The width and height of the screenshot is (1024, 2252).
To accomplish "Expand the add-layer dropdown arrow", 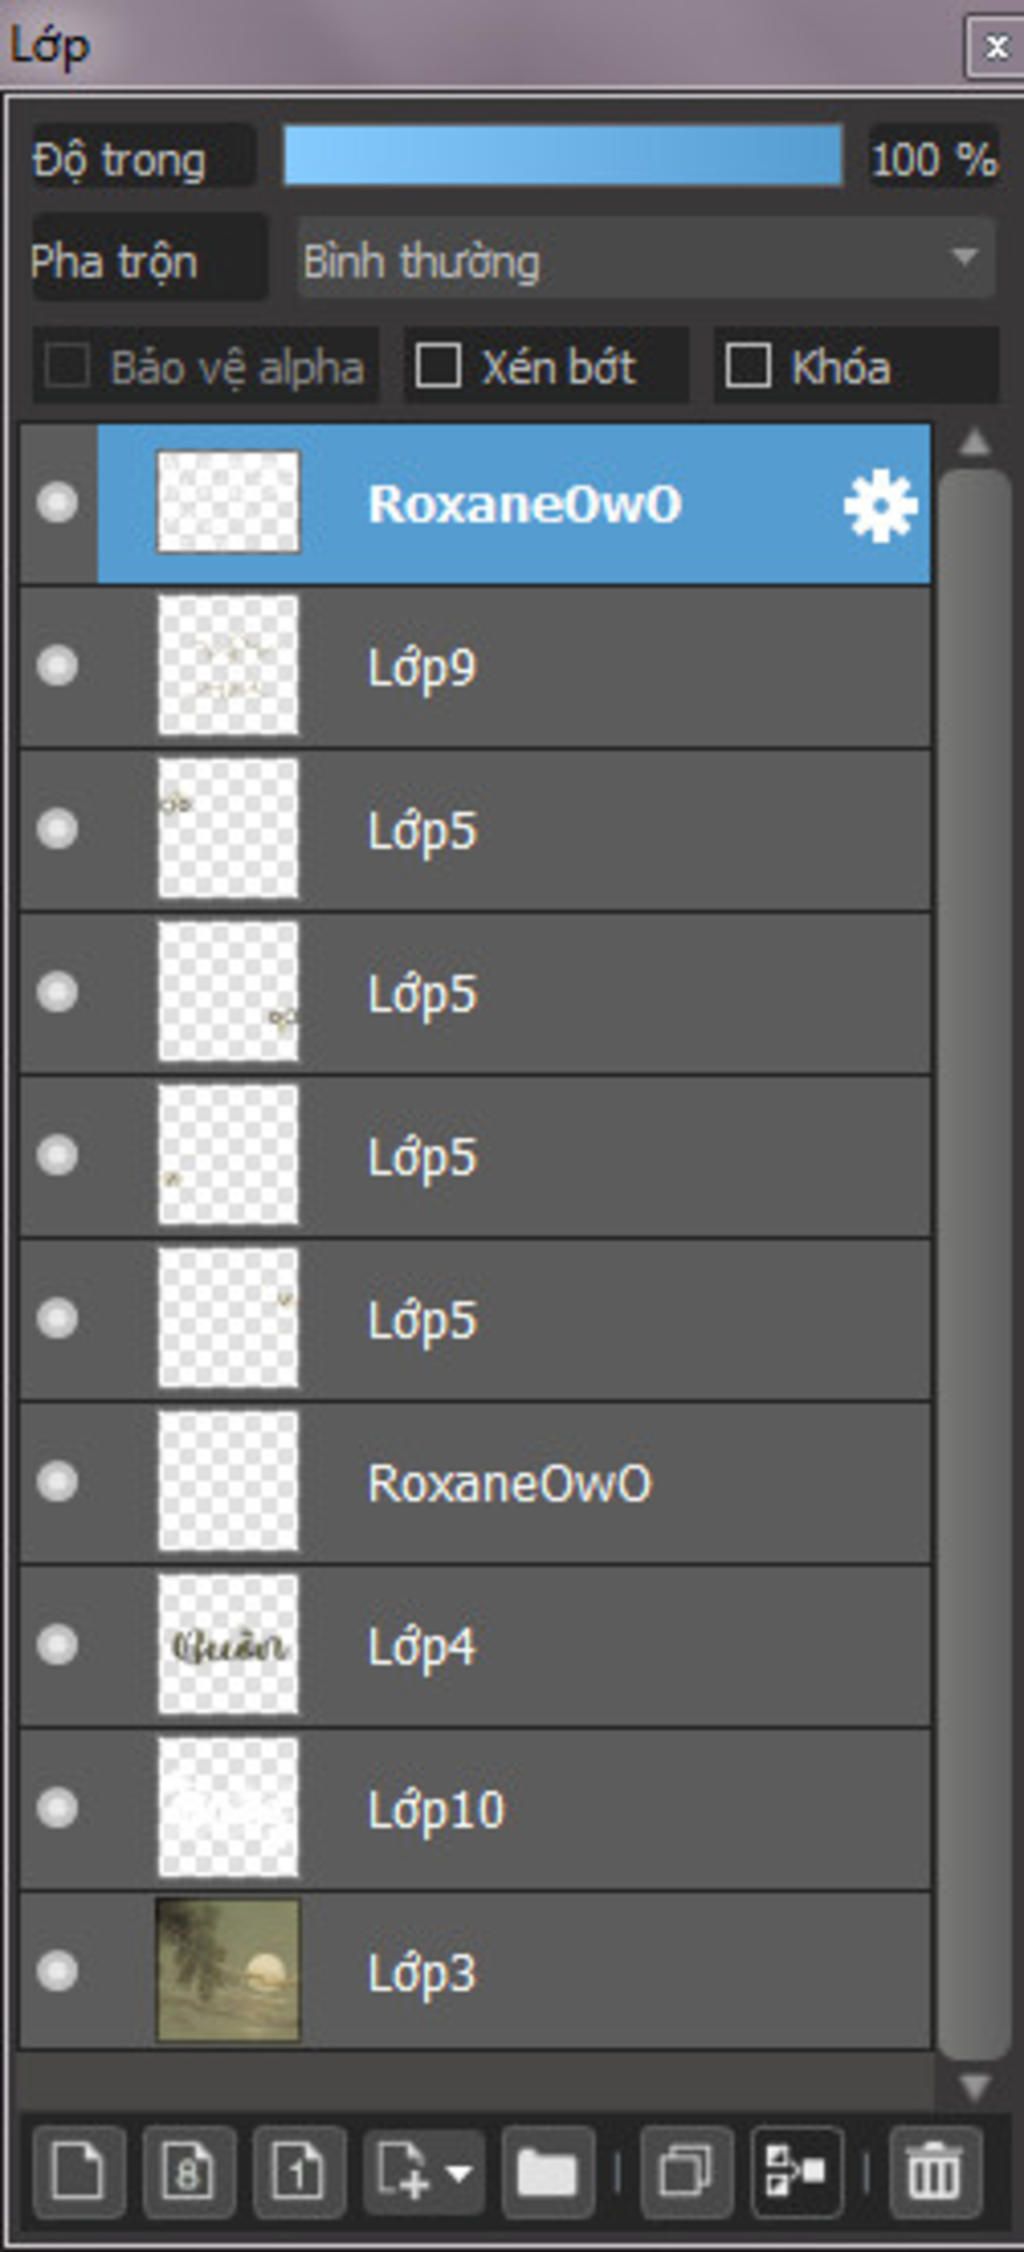I will point(459,2172).
